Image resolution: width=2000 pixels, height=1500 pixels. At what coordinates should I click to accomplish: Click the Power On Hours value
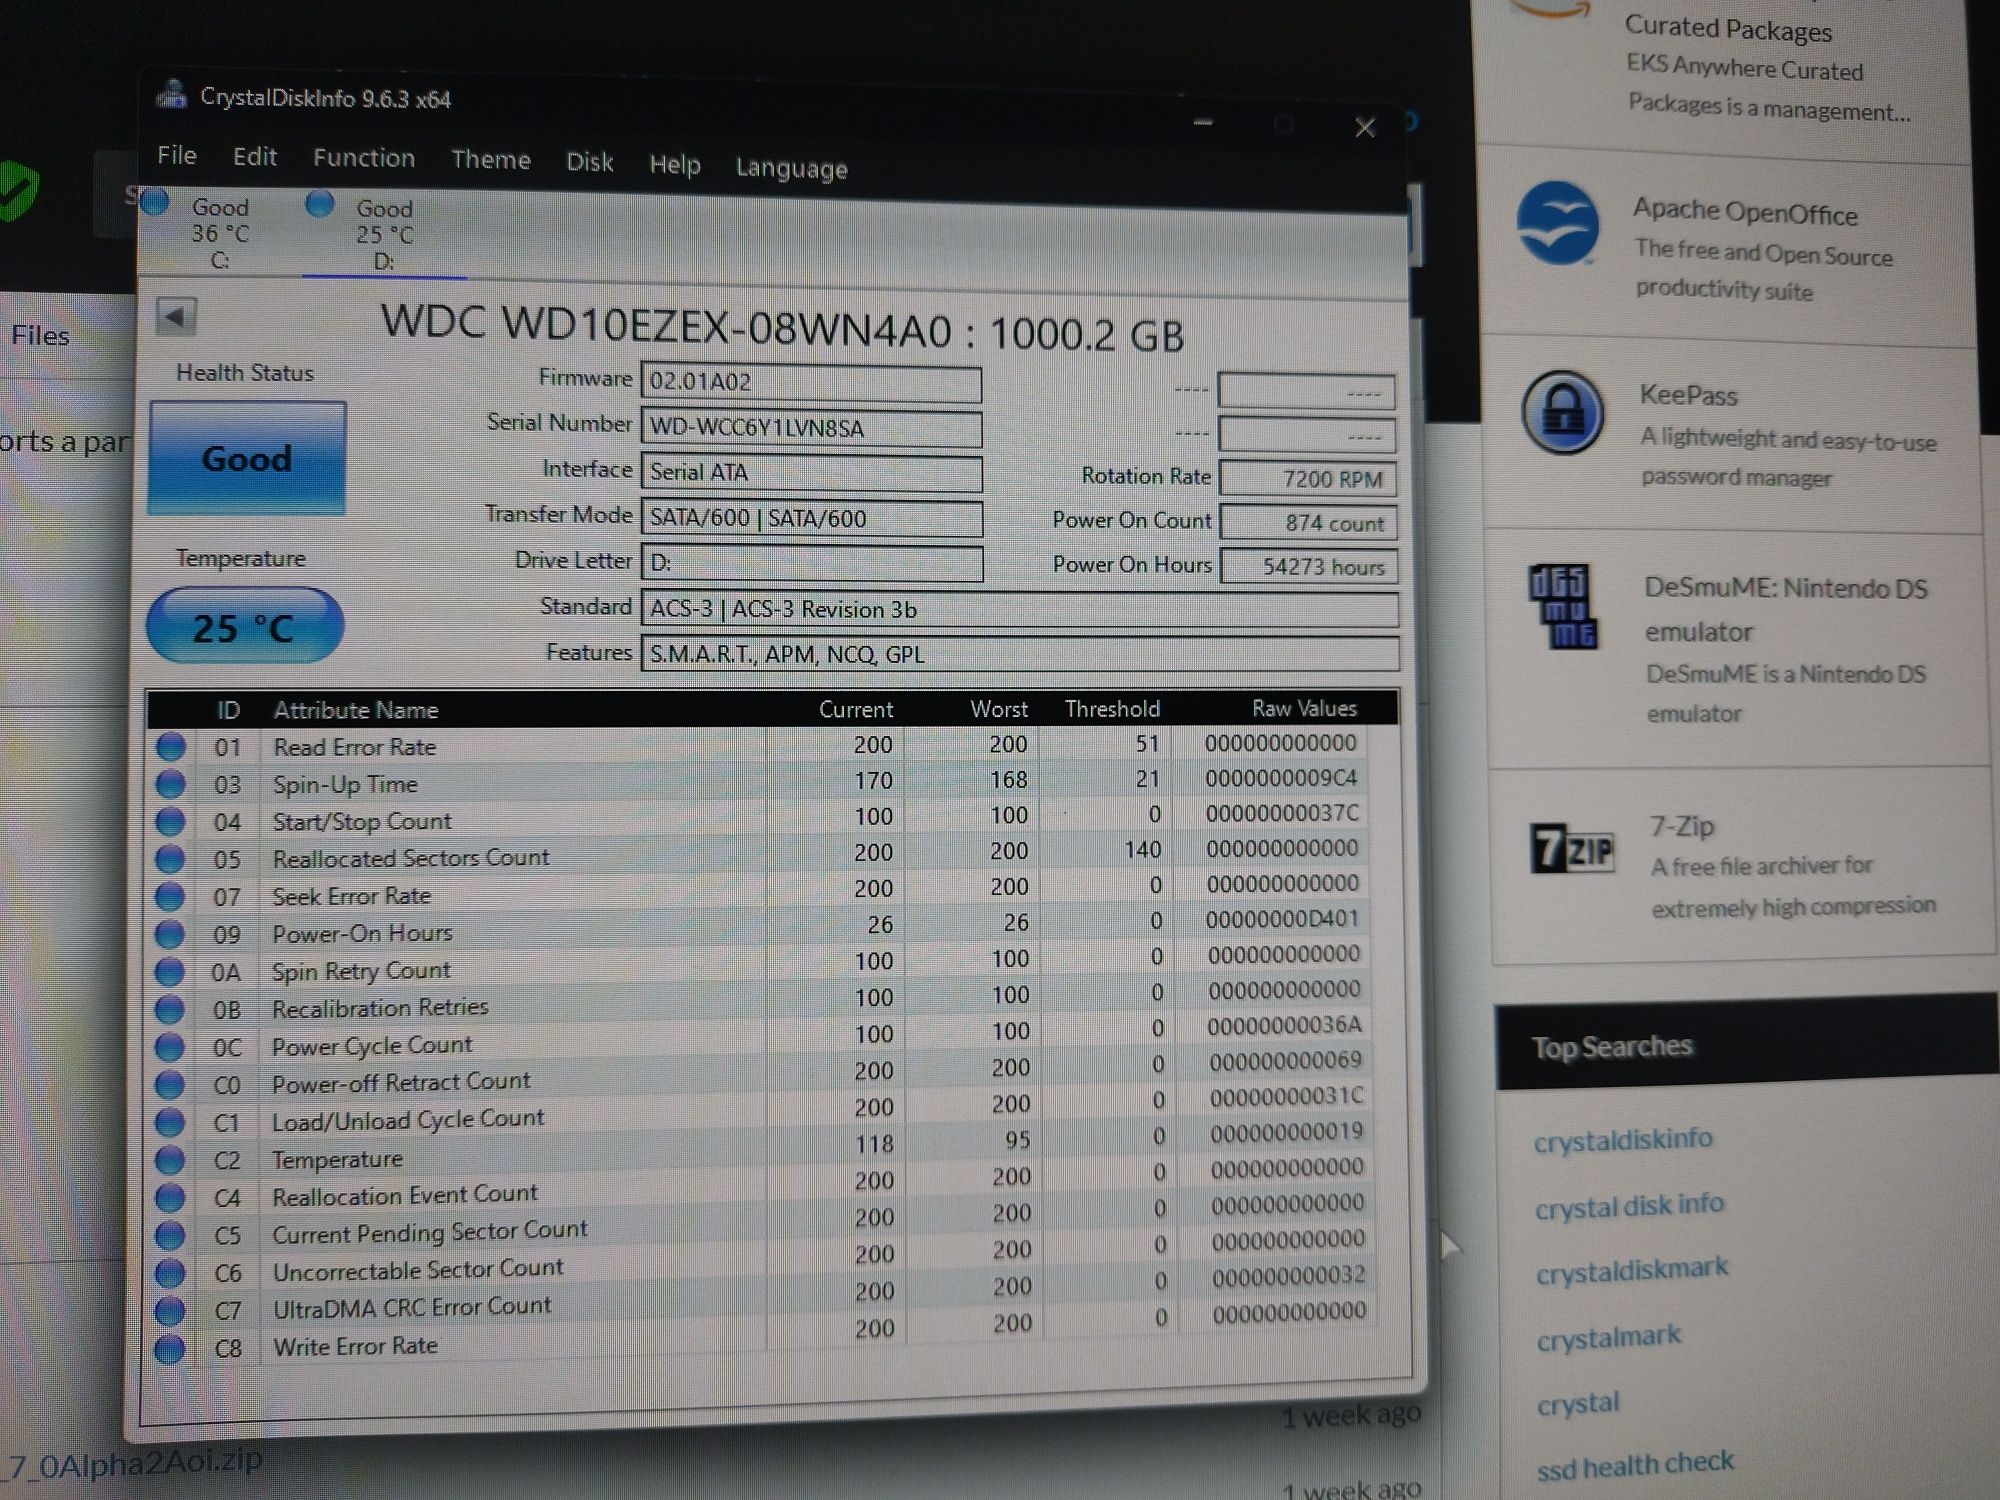pos(1307,566)
